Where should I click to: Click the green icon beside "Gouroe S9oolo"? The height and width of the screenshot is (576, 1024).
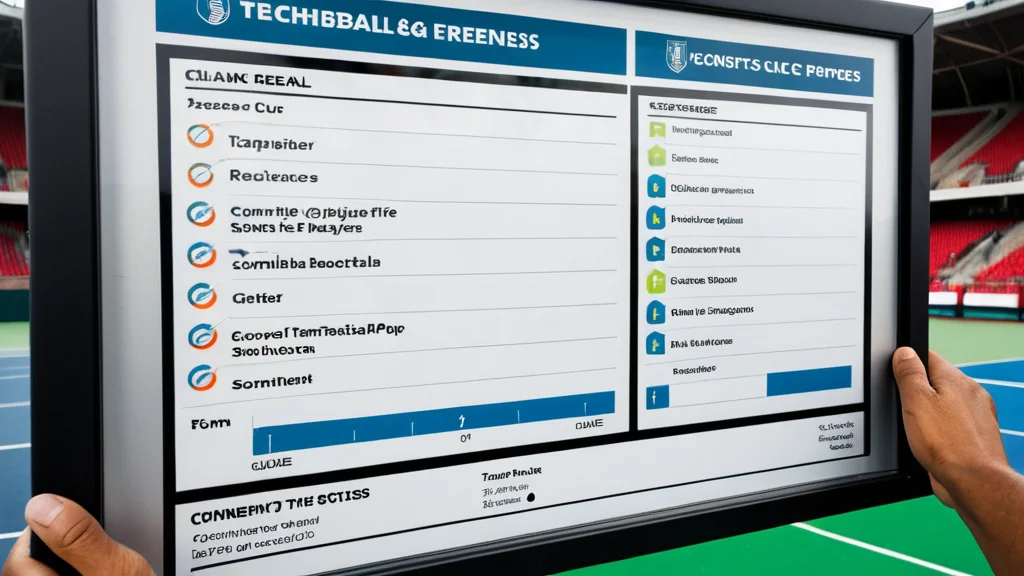point(655,281)
